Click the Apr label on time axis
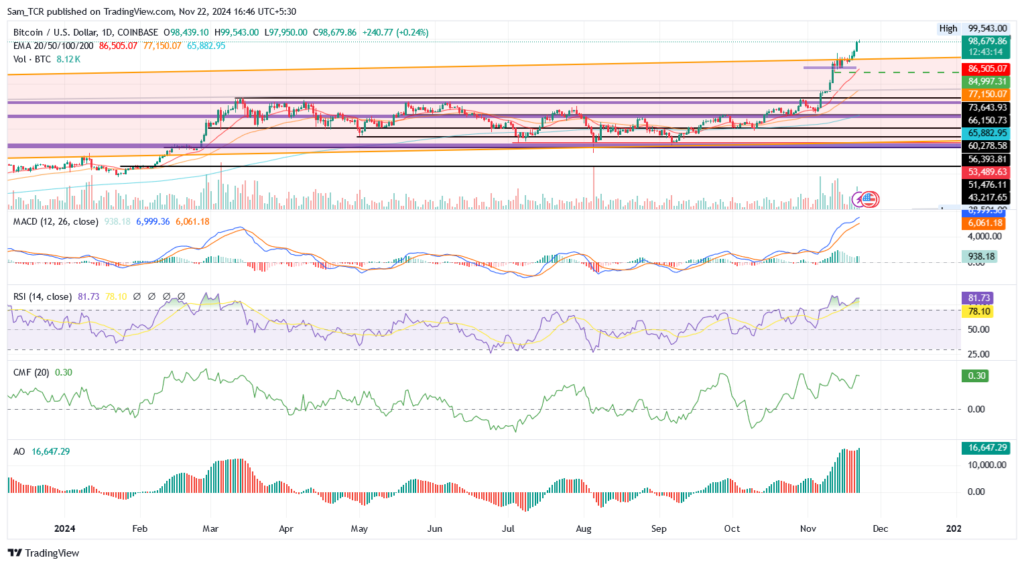1024x566 pixels. 285,528
